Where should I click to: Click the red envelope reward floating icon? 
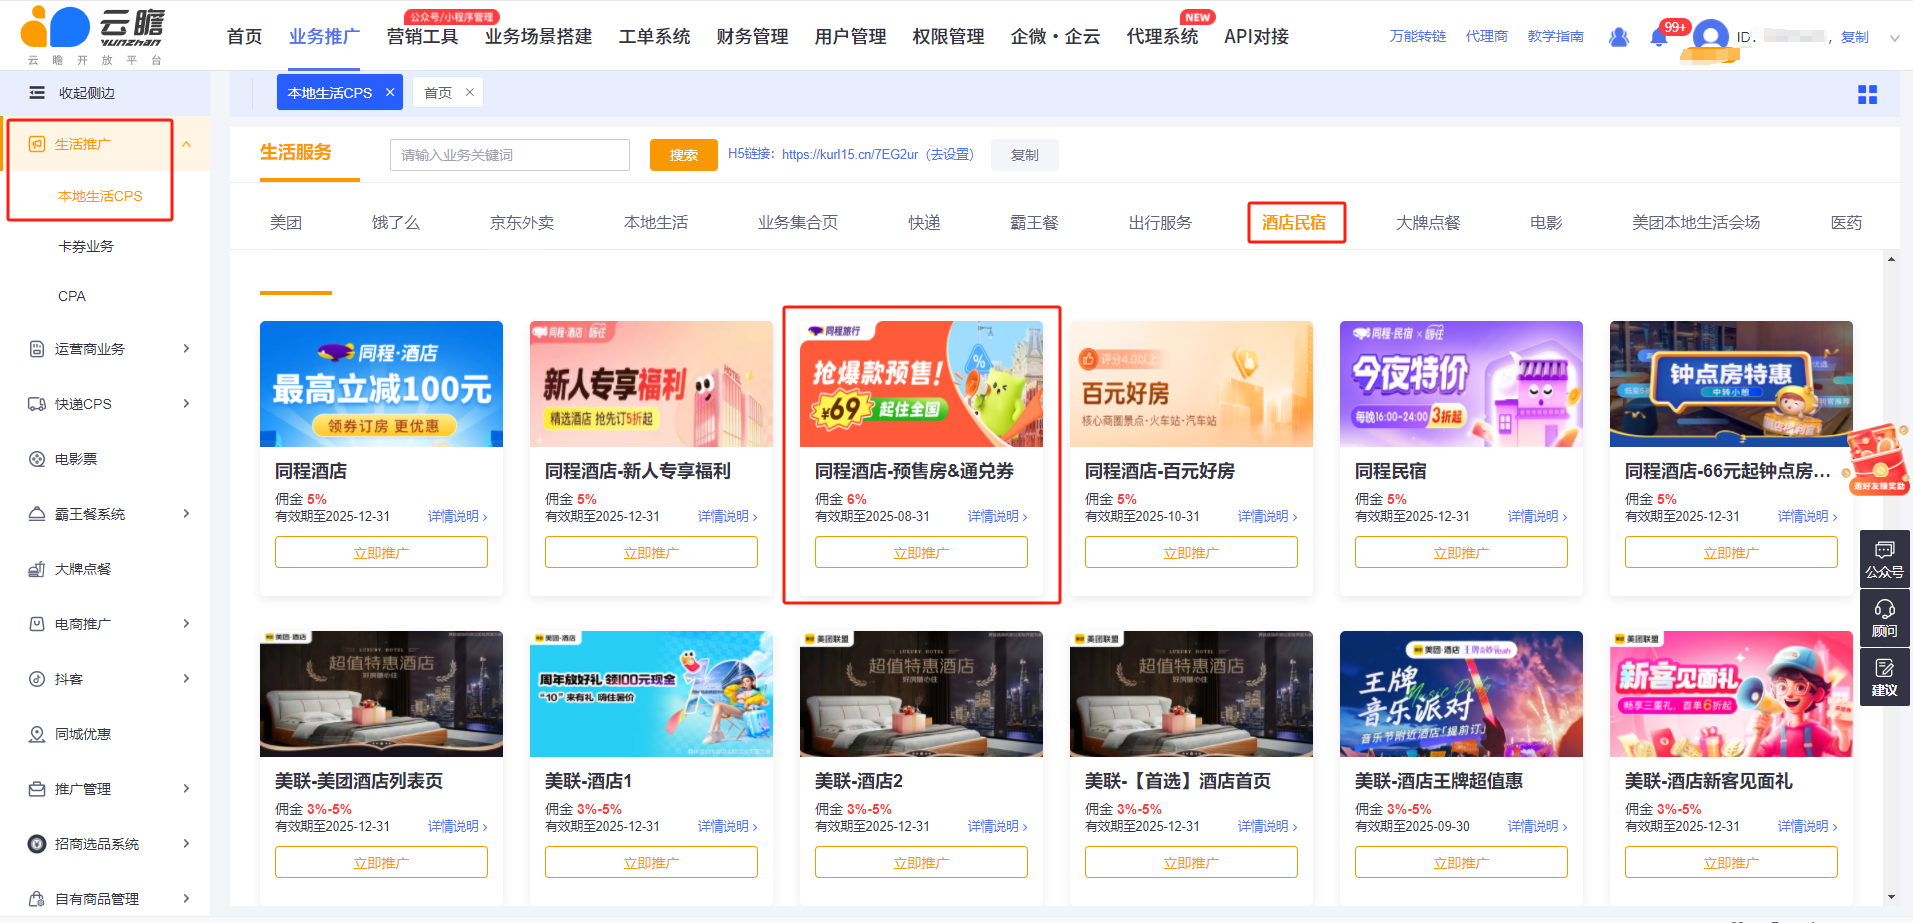coord(1877,459)
